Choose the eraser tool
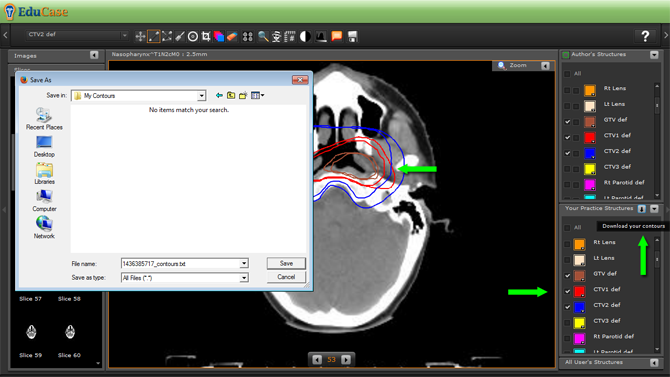Viewport: 670px width, 377px height. pyautogui.click(x=232, y=37)
